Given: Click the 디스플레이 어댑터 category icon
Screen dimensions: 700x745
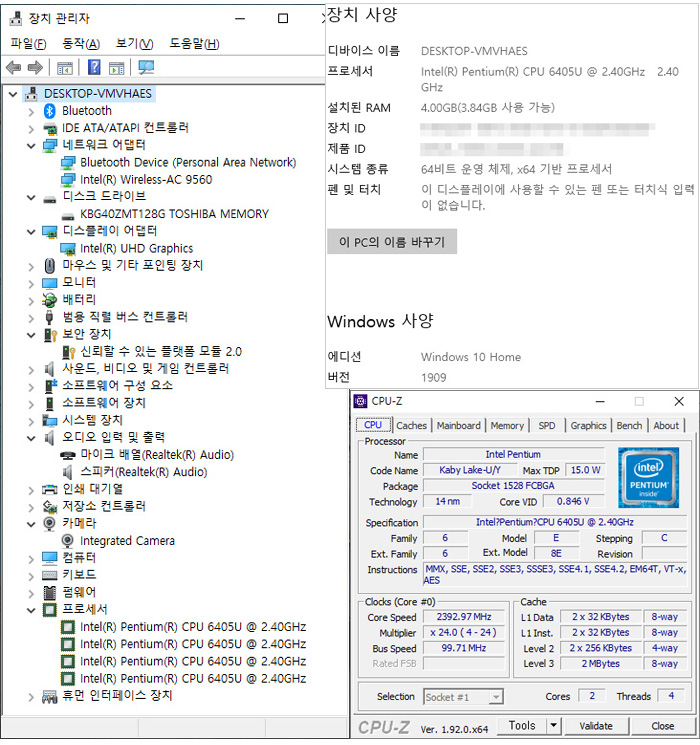Looking at the screenshot, I should [x=49, y=232].
